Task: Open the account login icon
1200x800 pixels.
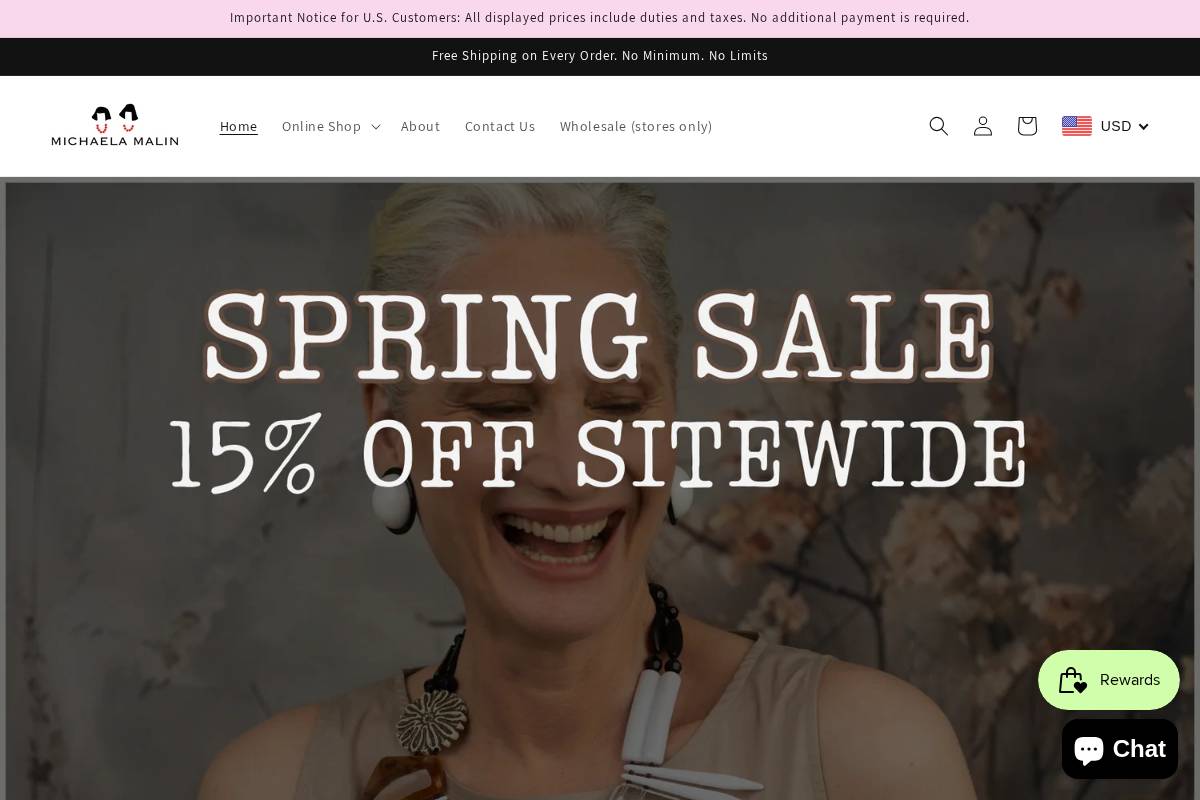Action: pos(983,126)
